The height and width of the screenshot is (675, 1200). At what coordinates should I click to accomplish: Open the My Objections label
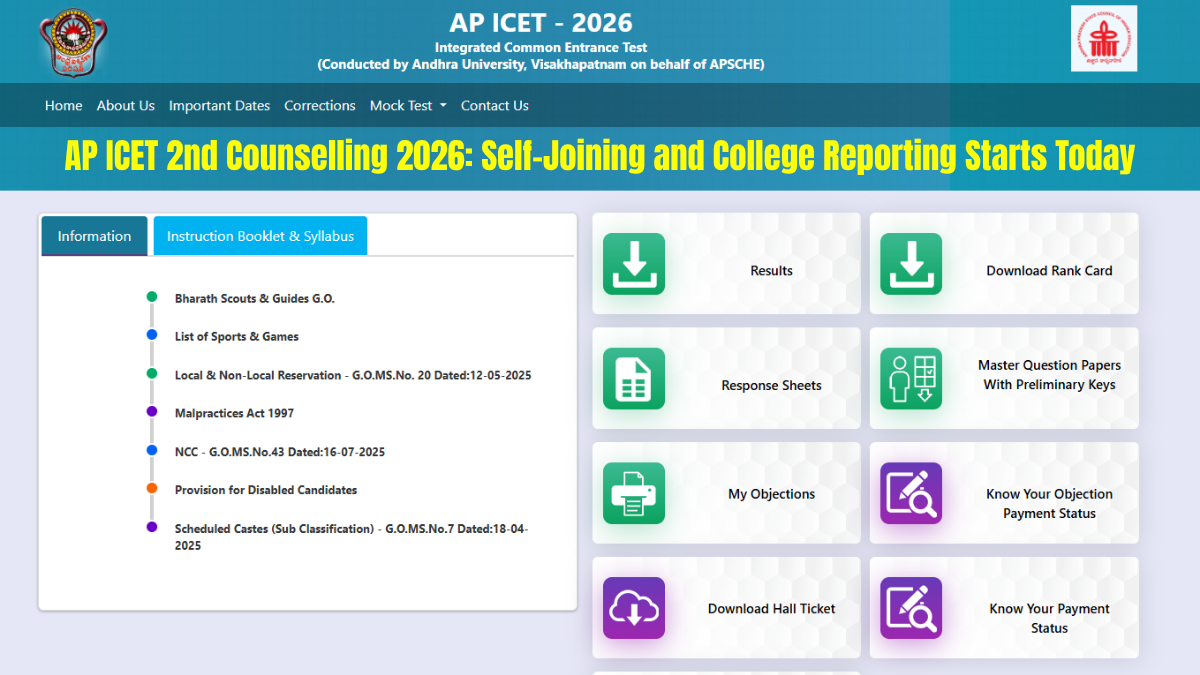772,494
